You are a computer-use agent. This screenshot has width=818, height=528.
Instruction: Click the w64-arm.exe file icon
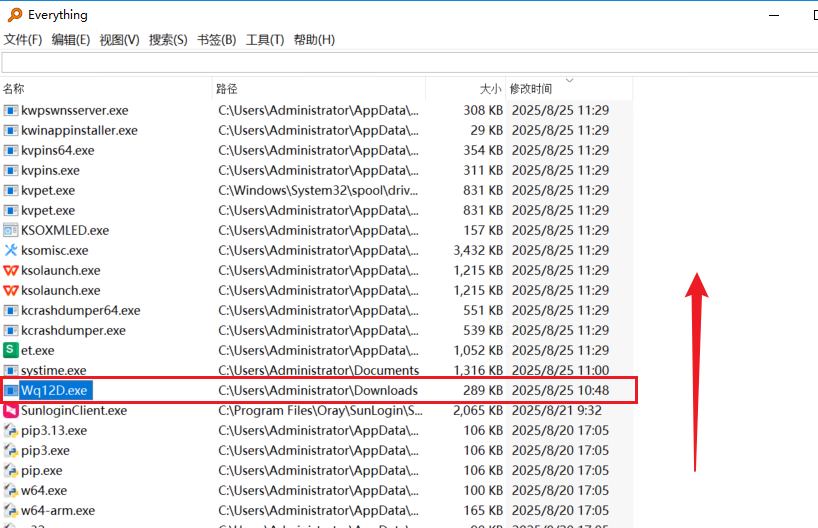[x=11, y=510]
